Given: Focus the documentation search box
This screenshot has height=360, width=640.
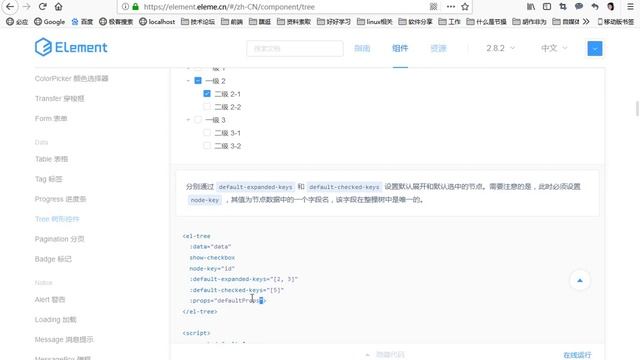Looking at the screenshot, I should [295, 49].
